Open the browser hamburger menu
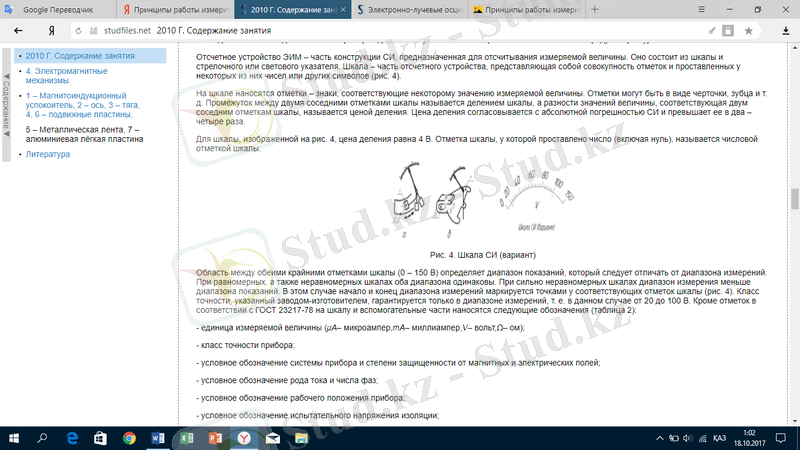Image resolution: width=800 pixels, height=450 pixels. 702,9
